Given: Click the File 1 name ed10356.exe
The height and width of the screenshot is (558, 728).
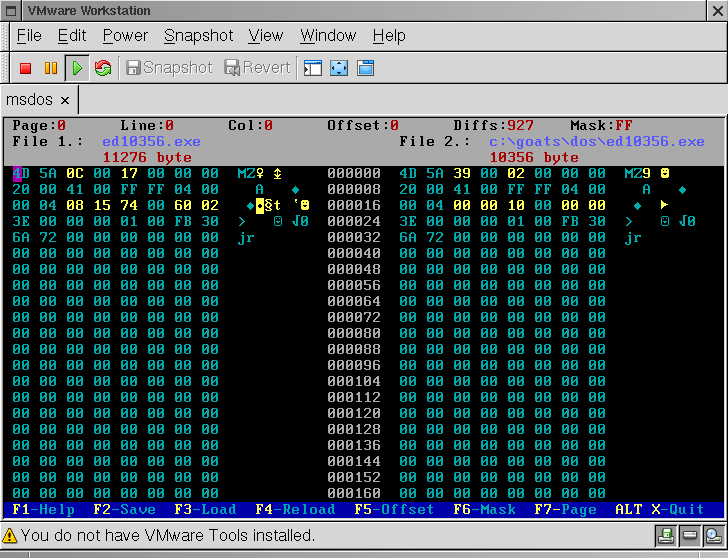Looking at the screenshot, I should click(151, 141).
